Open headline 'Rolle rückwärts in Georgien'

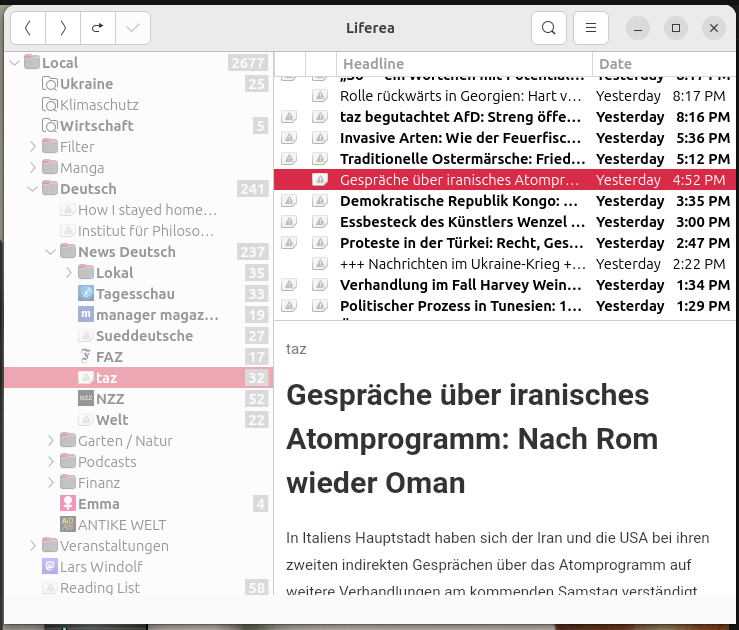(x=460, y=96)
